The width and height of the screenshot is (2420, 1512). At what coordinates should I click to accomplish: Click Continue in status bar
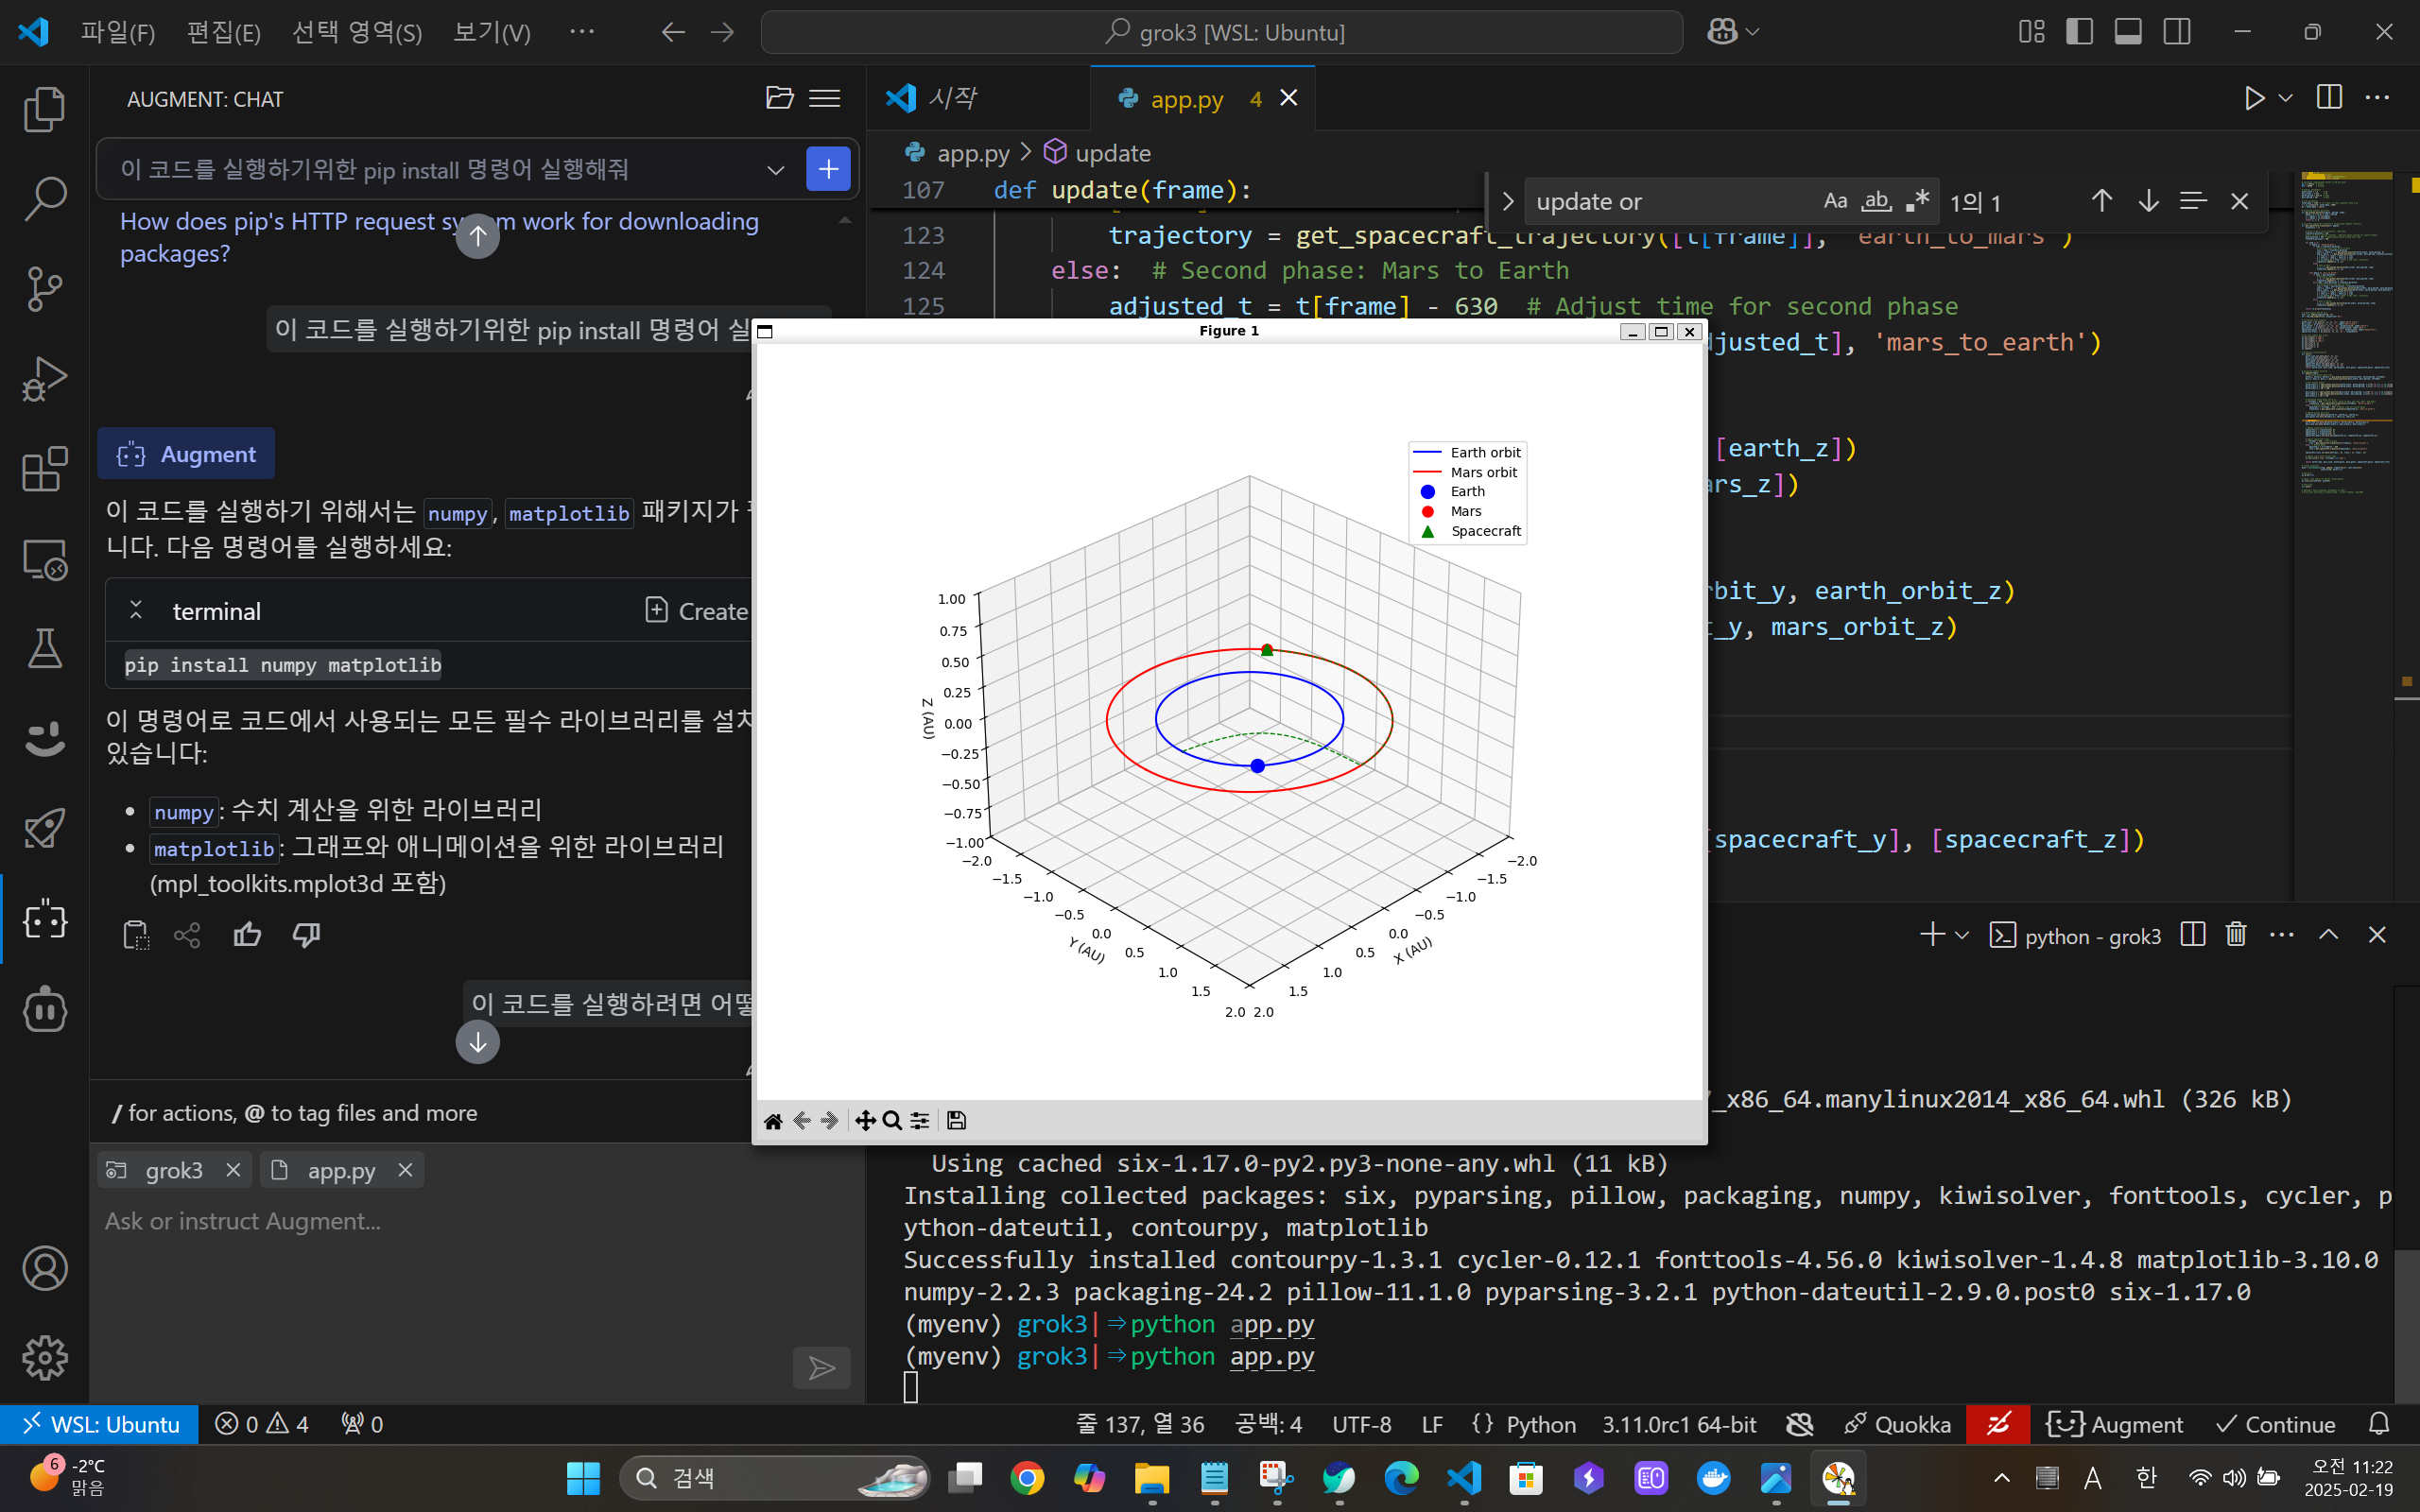point(2276,1424)
